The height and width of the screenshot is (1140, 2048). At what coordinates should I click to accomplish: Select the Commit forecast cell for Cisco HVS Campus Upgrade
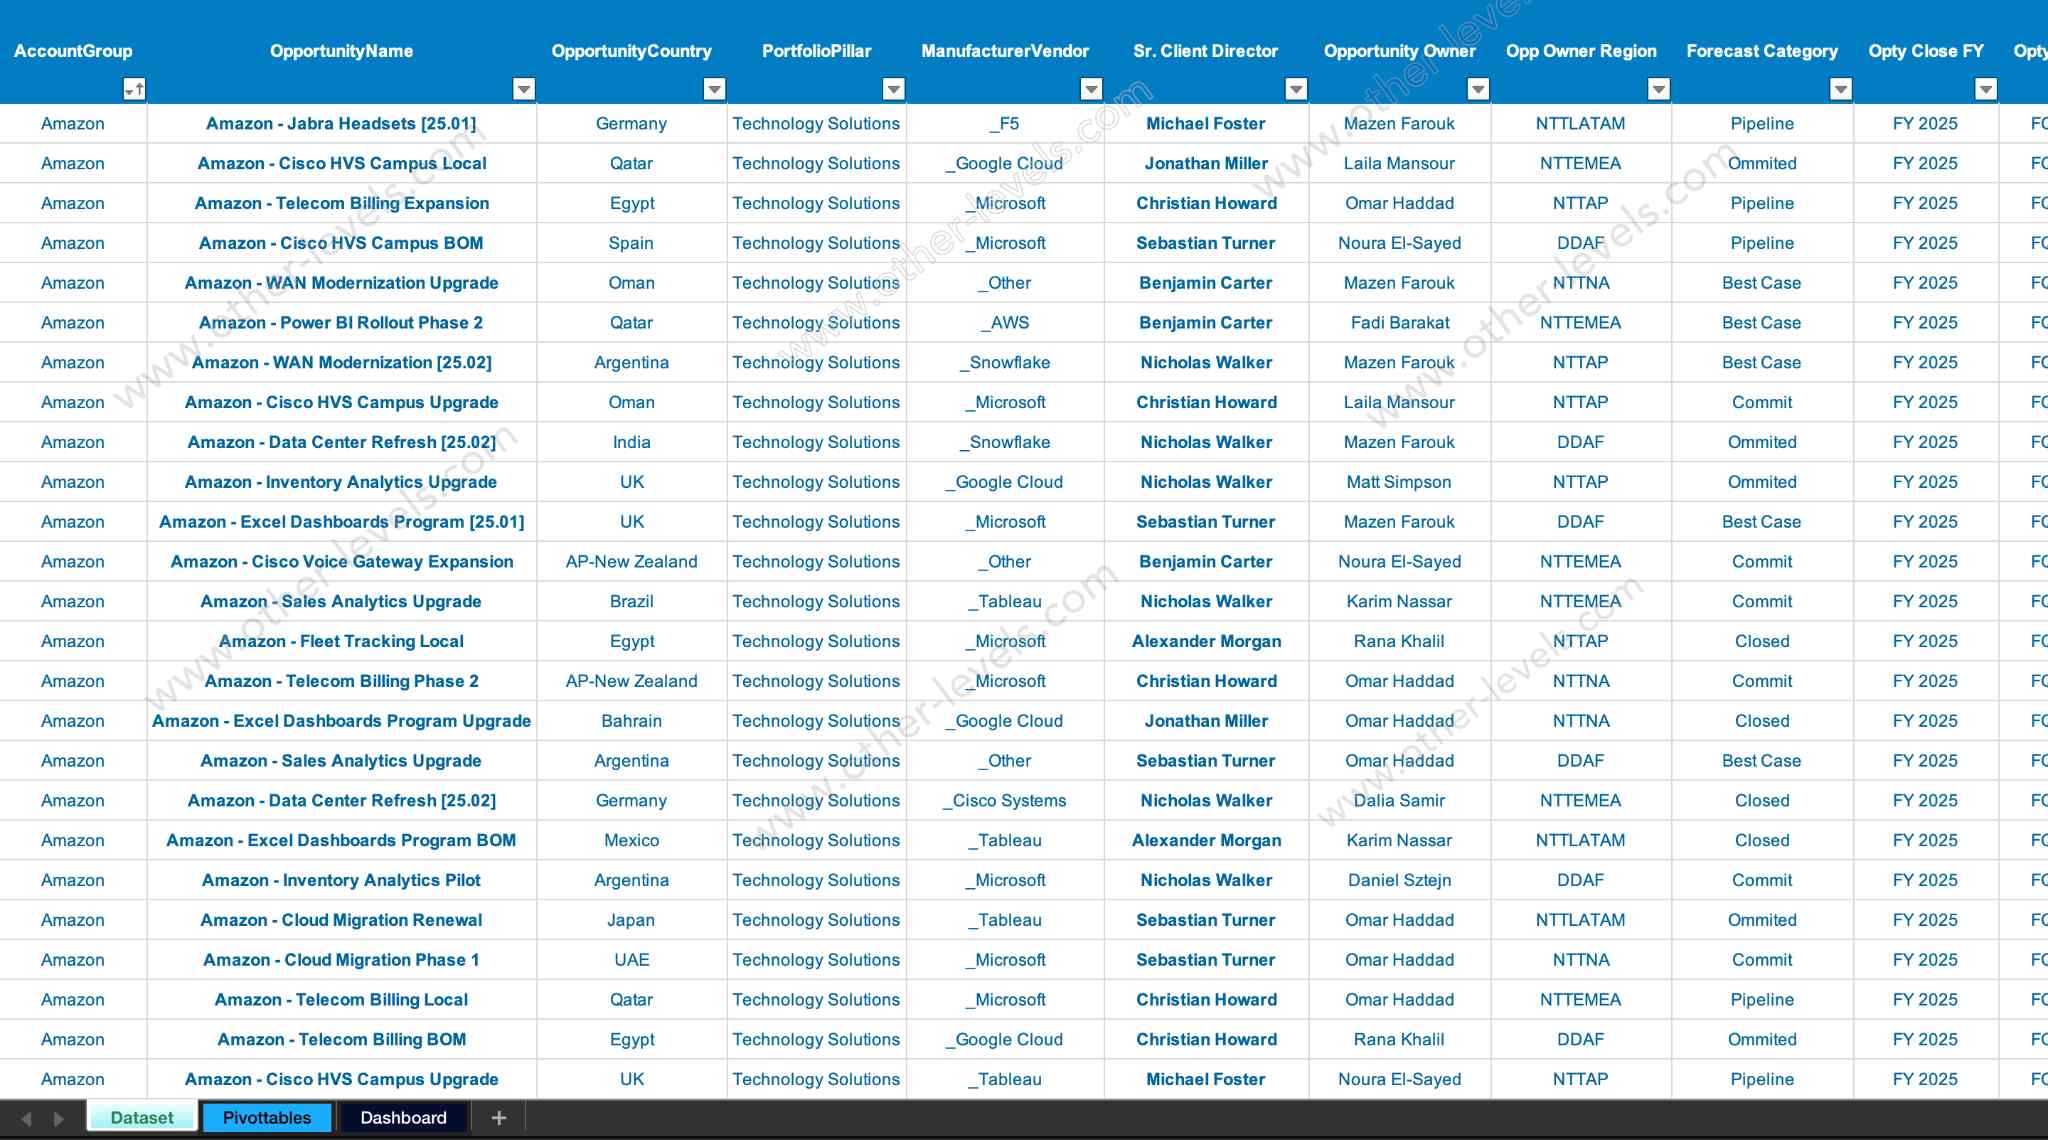pyautogui.click(x=1761, y=402)
